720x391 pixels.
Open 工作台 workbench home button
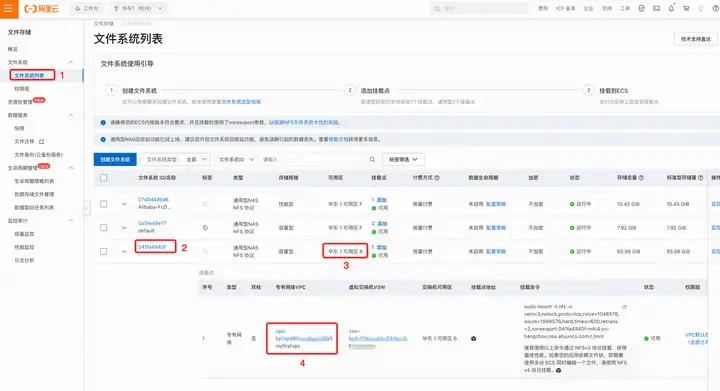(x=87, y=8)
